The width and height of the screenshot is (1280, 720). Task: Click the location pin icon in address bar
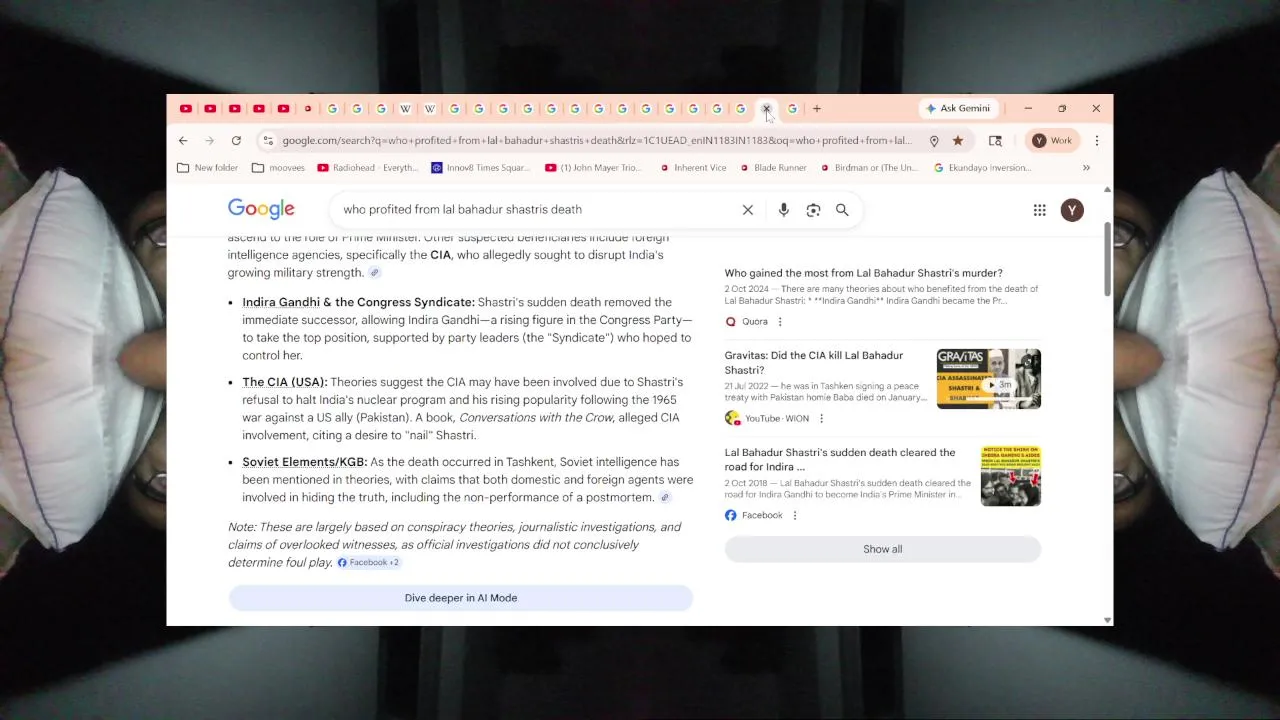(x=934, y=141)
